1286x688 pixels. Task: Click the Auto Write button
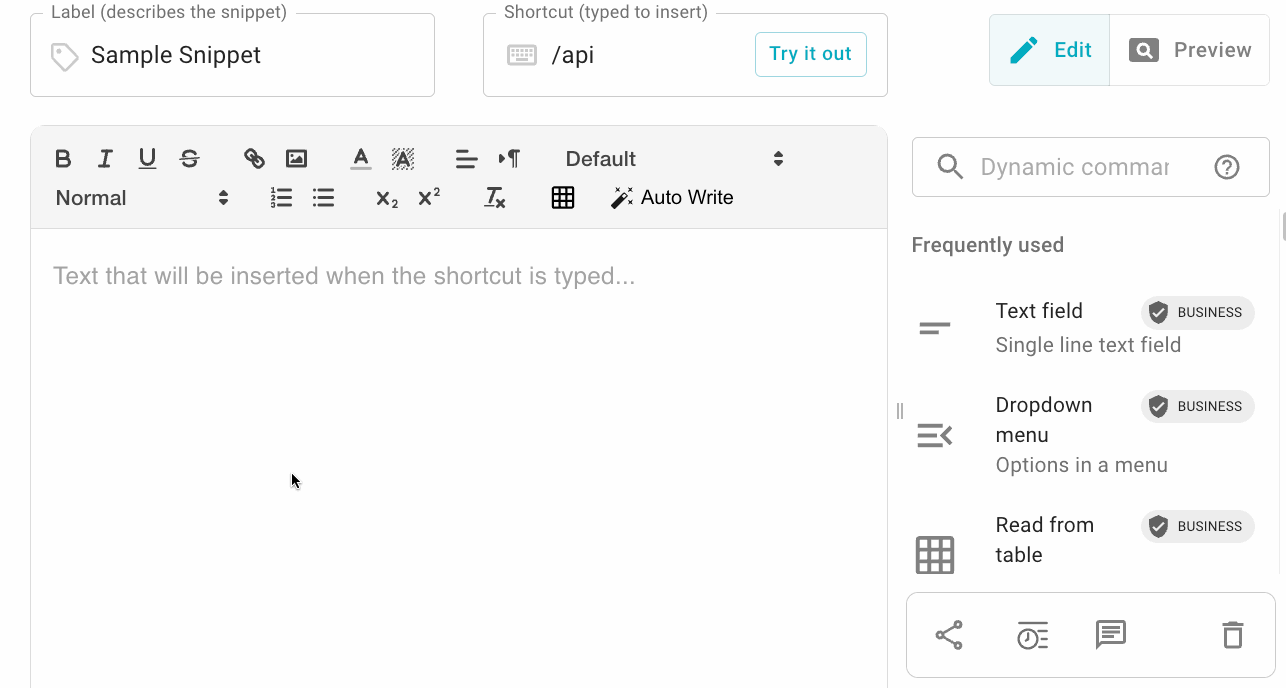pos(672,198)
